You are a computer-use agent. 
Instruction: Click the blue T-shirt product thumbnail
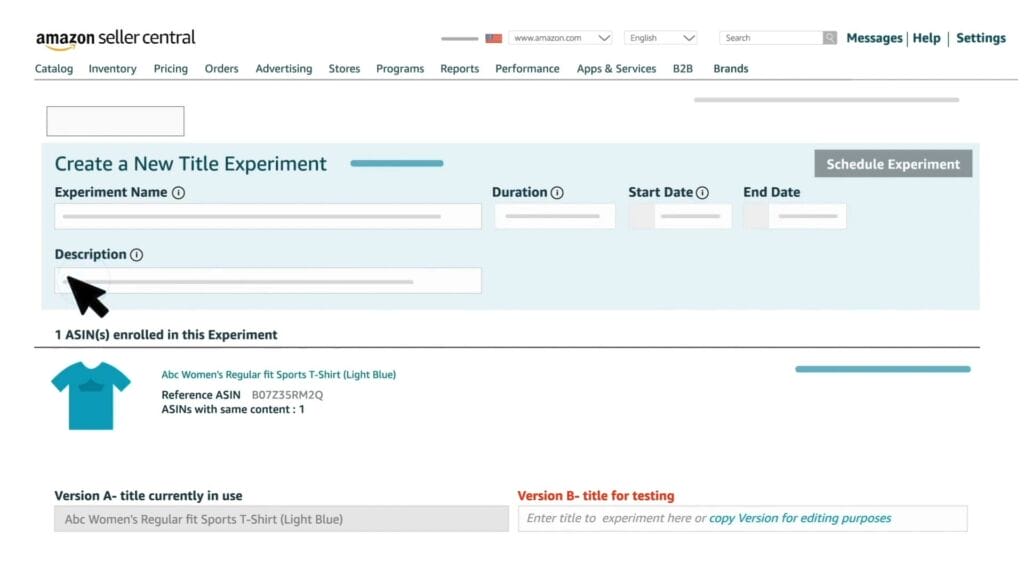click(x=91, y=396)
